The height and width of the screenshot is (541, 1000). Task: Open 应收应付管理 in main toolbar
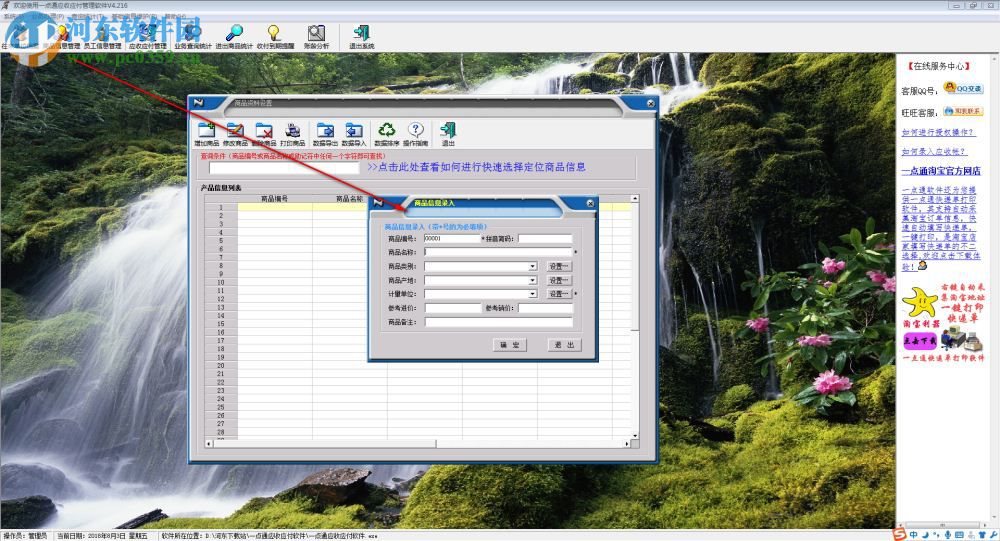coord(147,37)
